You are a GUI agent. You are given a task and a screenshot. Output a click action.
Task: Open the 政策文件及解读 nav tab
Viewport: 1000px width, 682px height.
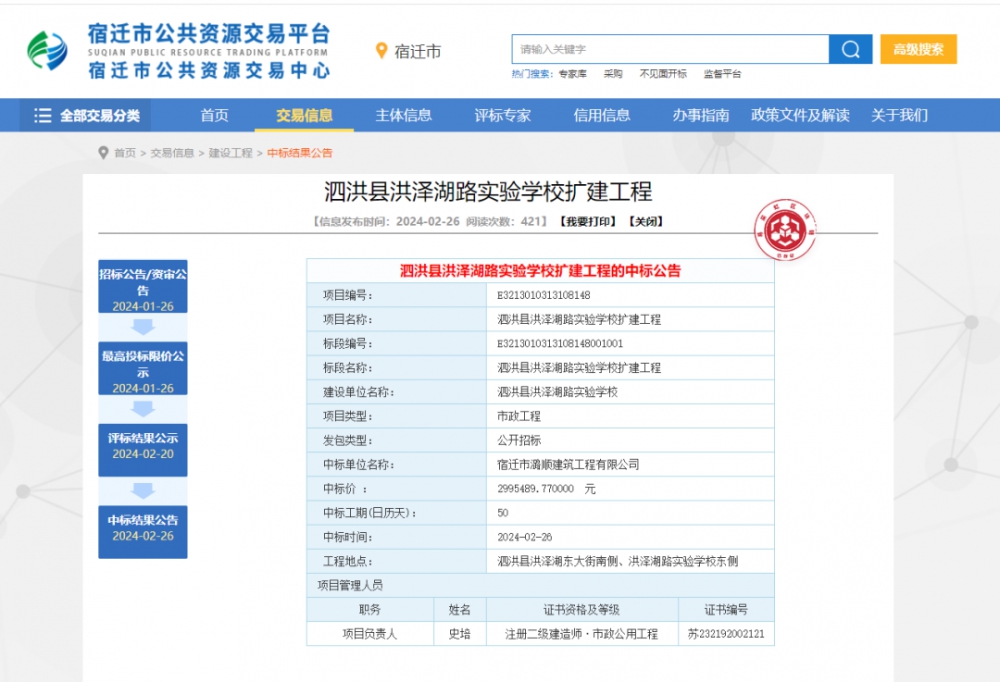(800, 115)
